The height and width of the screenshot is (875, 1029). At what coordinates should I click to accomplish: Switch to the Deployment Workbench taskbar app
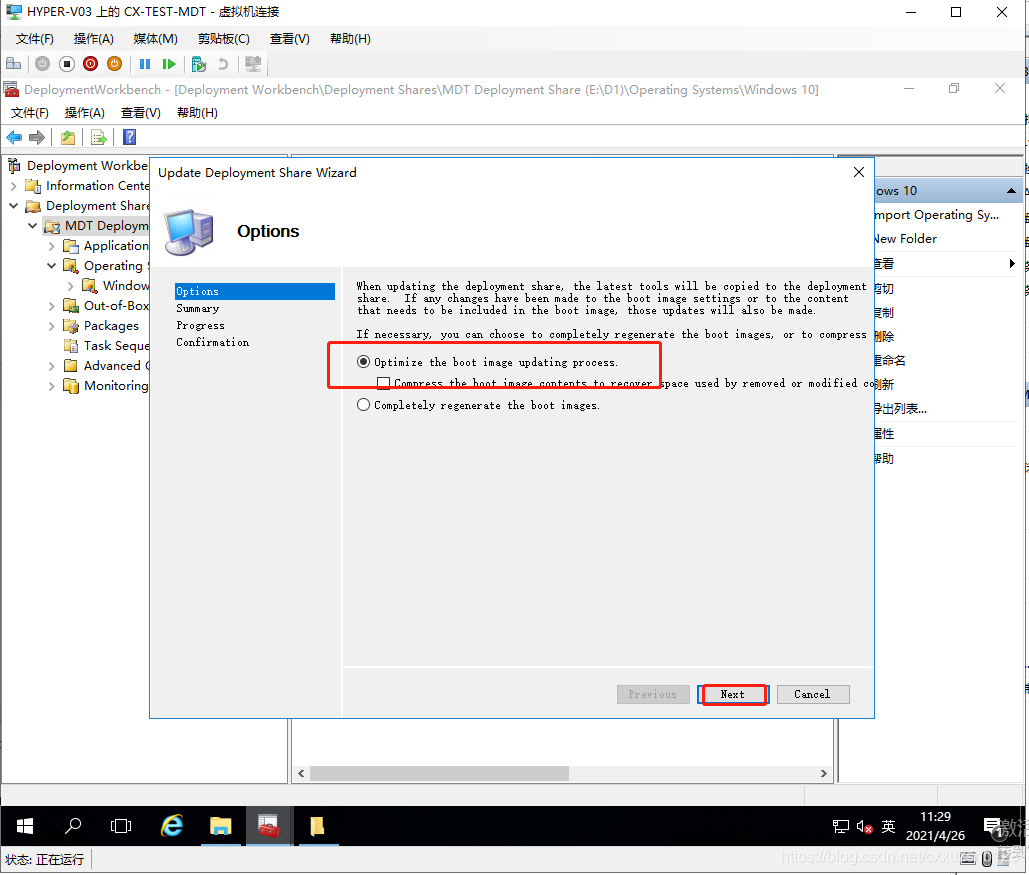click(x=268, y=826)
